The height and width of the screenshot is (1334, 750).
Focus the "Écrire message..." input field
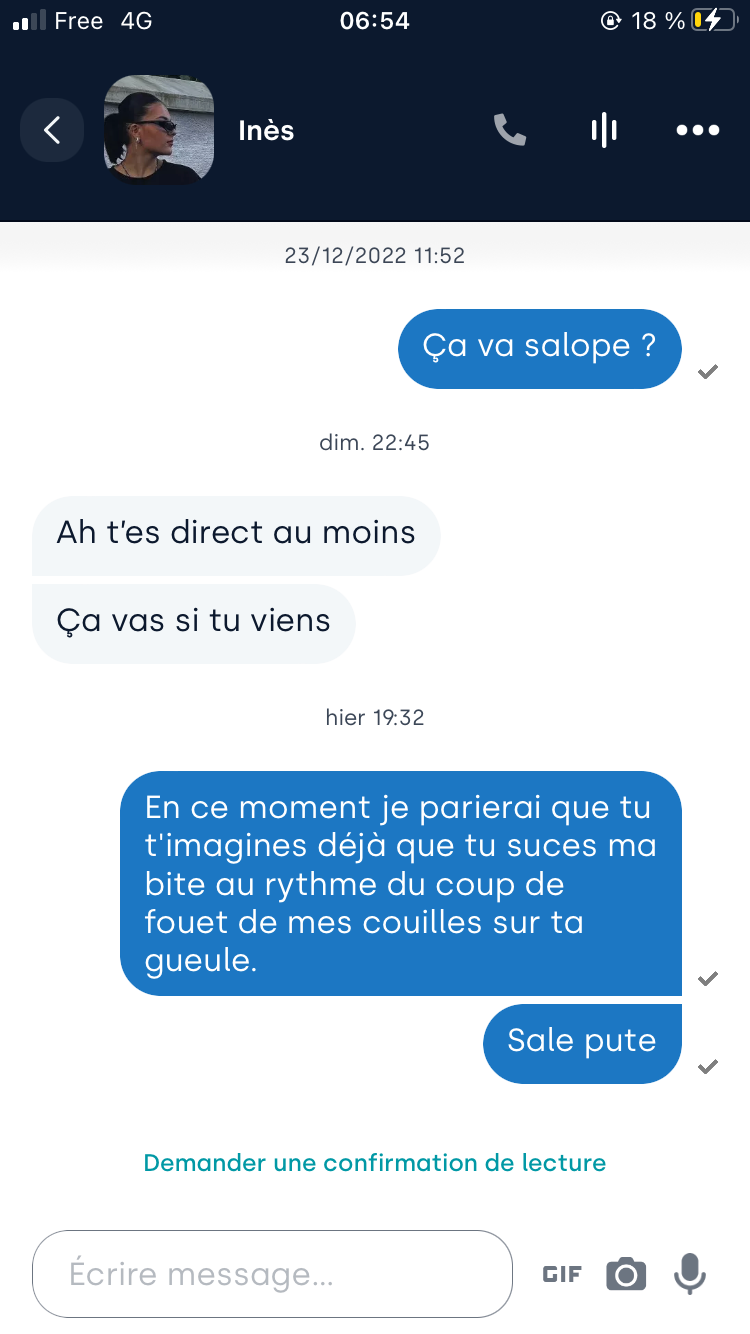(272, 1274)
